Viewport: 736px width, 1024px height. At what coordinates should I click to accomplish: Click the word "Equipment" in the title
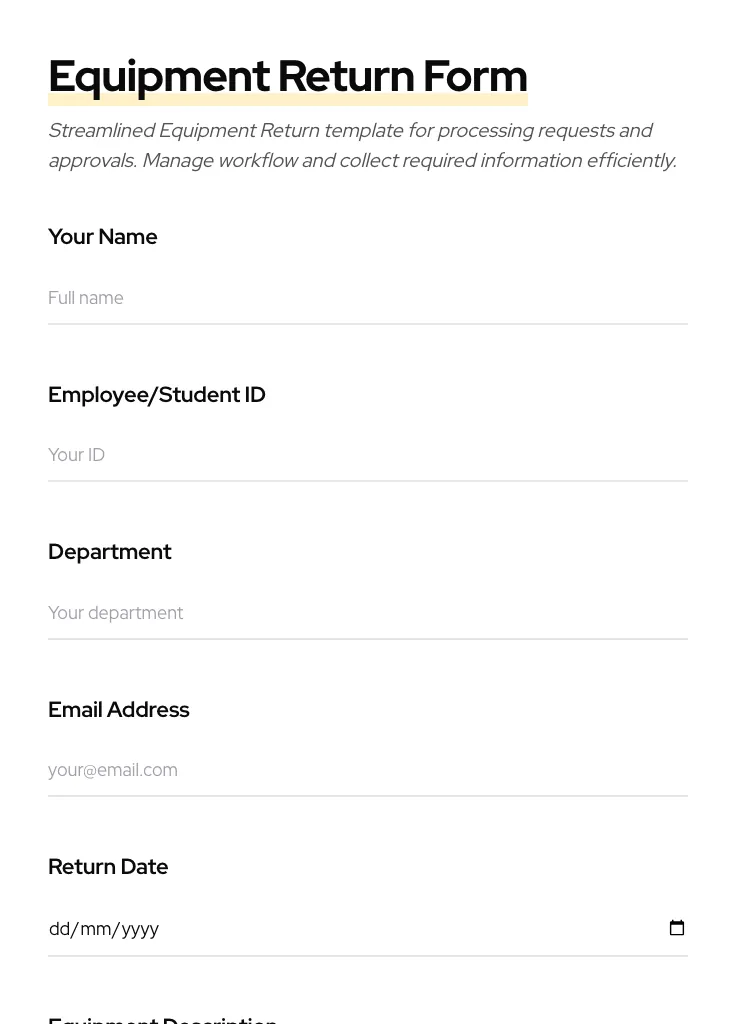coord(159,76)
